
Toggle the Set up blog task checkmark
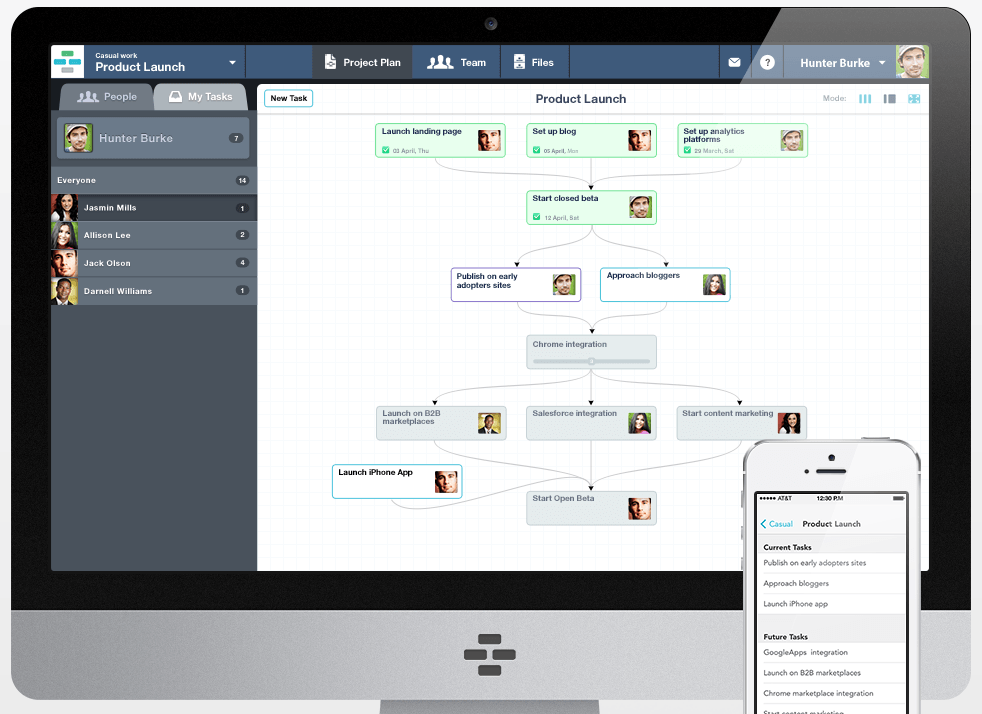click(538, 149)
